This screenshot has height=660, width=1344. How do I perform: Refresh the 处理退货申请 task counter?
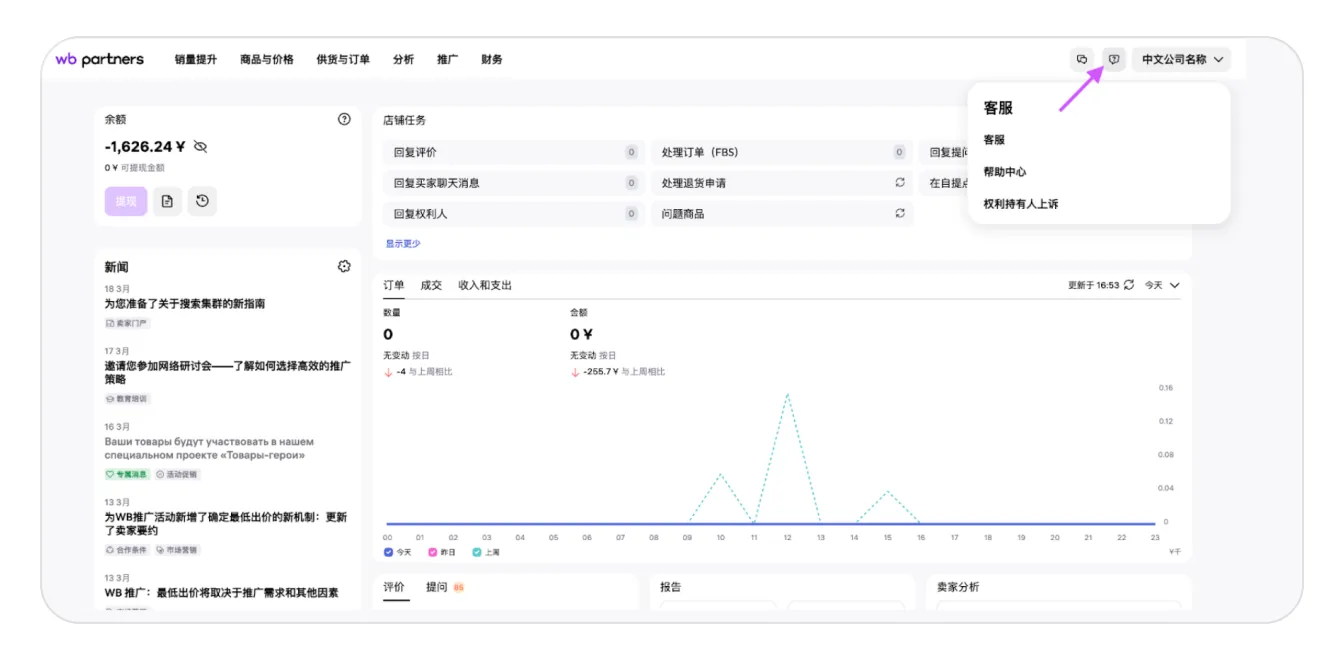click(x=899, y=183)
